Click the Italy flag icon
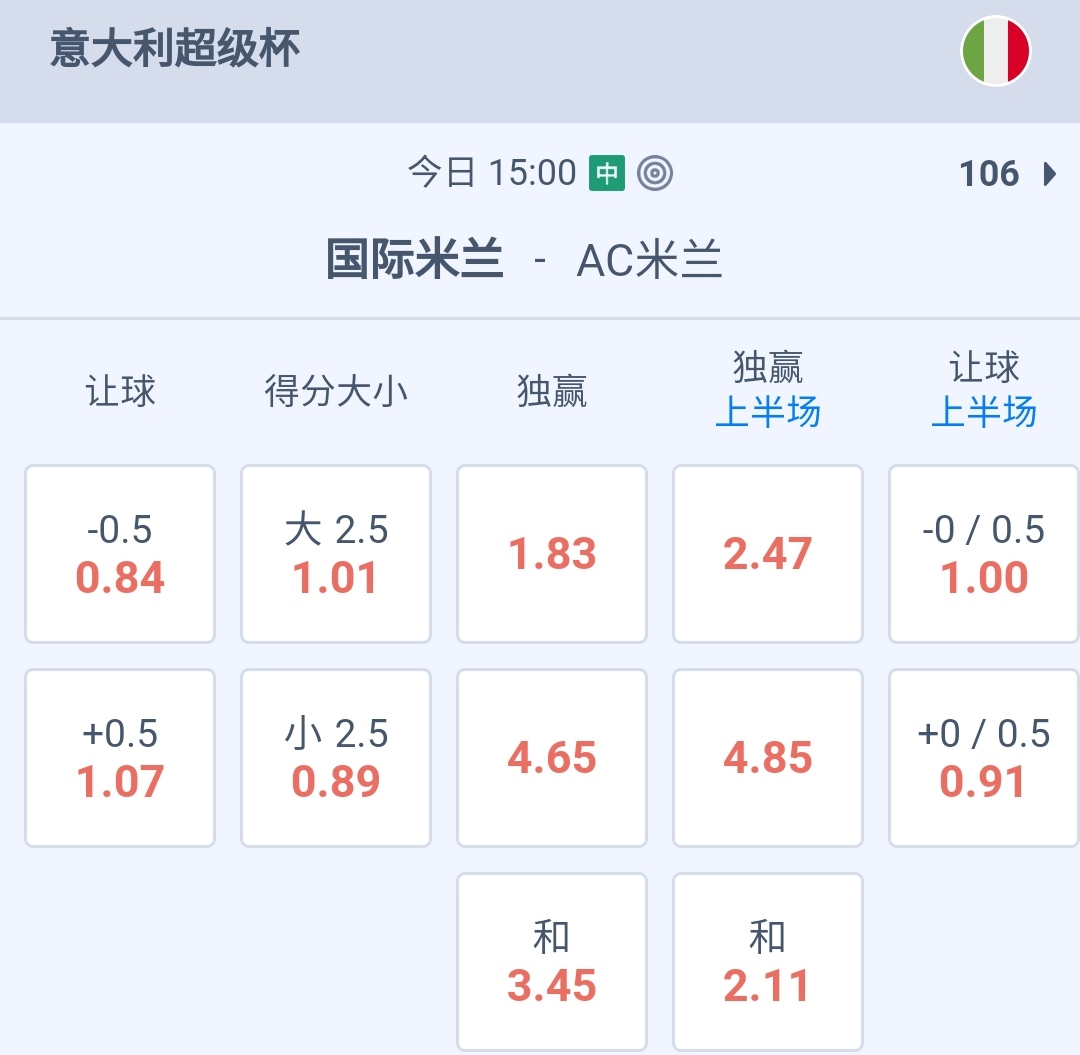The image size is (1080, 1055). point(995,50)
